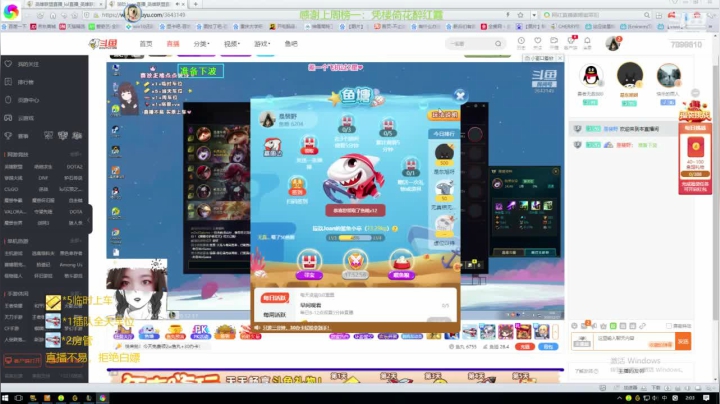Close the small window popup bar
The width and height of the screenshot is (720, 404).
(x=560, y=58)
